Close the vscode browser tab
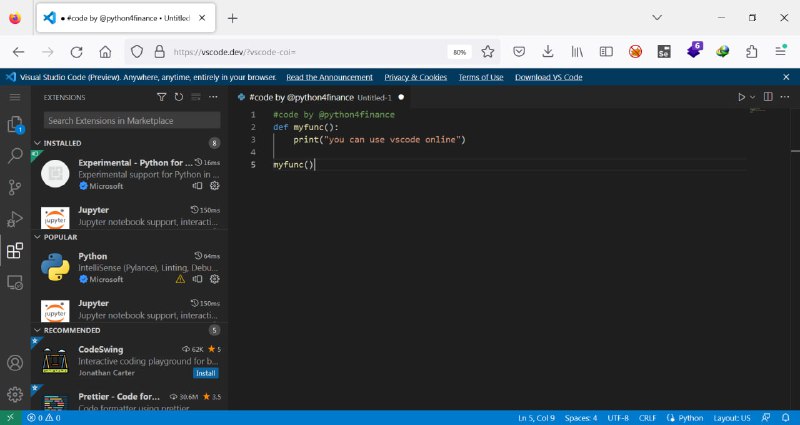 click(x=202, y=18)
